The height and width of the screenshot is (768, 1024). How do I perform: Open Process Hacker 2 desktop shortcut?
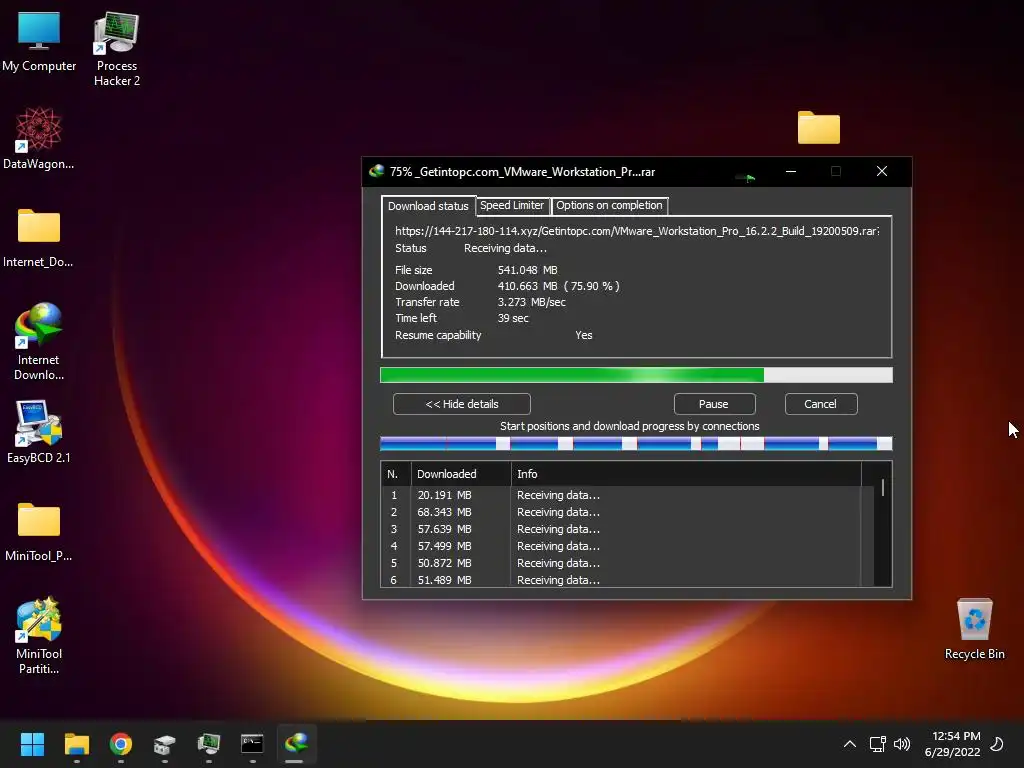pos(116,49)
